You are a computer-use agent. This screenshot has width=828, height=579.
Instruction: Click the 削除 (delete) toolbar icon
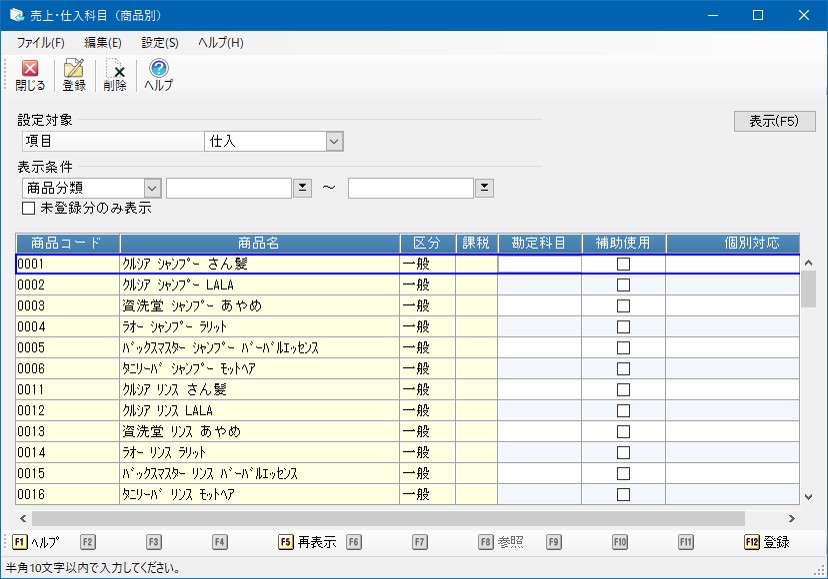[115, 75]
